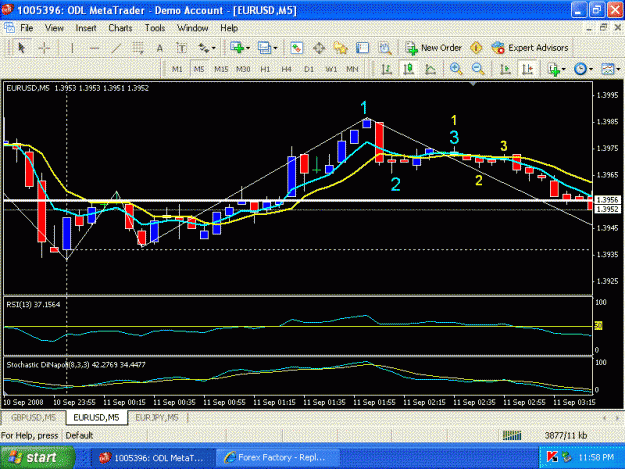Open the periods clock dropdown
625x469 pixels.
(583, 69)
